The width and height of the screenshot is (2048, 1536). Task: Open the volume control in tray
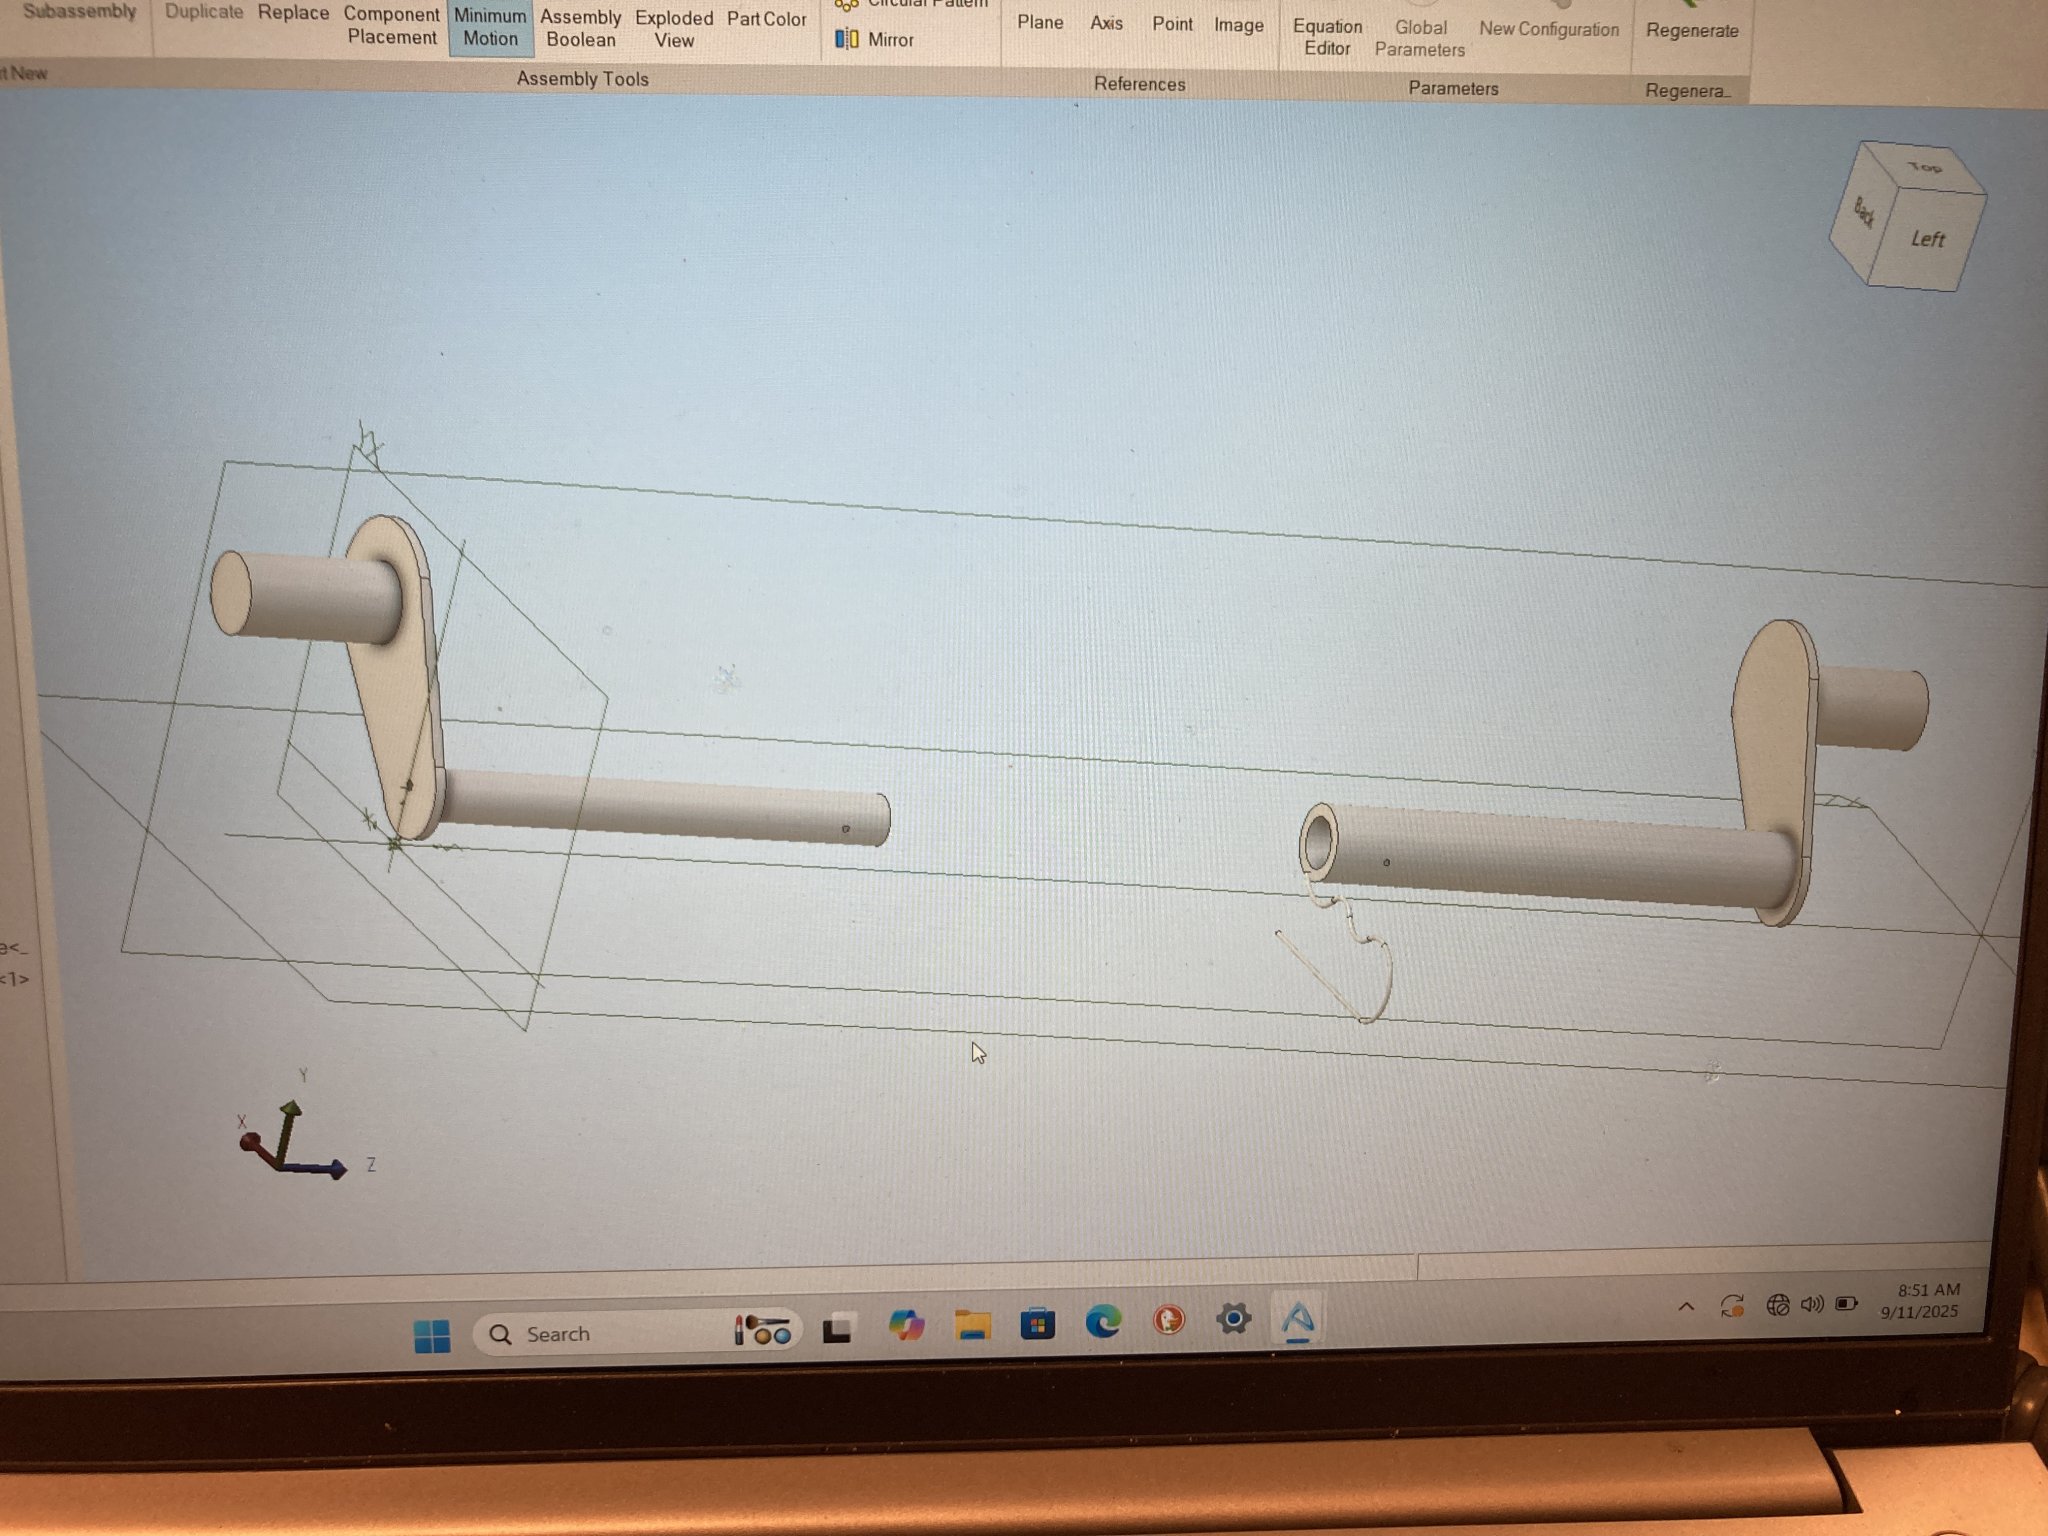pos(1811,1304)
